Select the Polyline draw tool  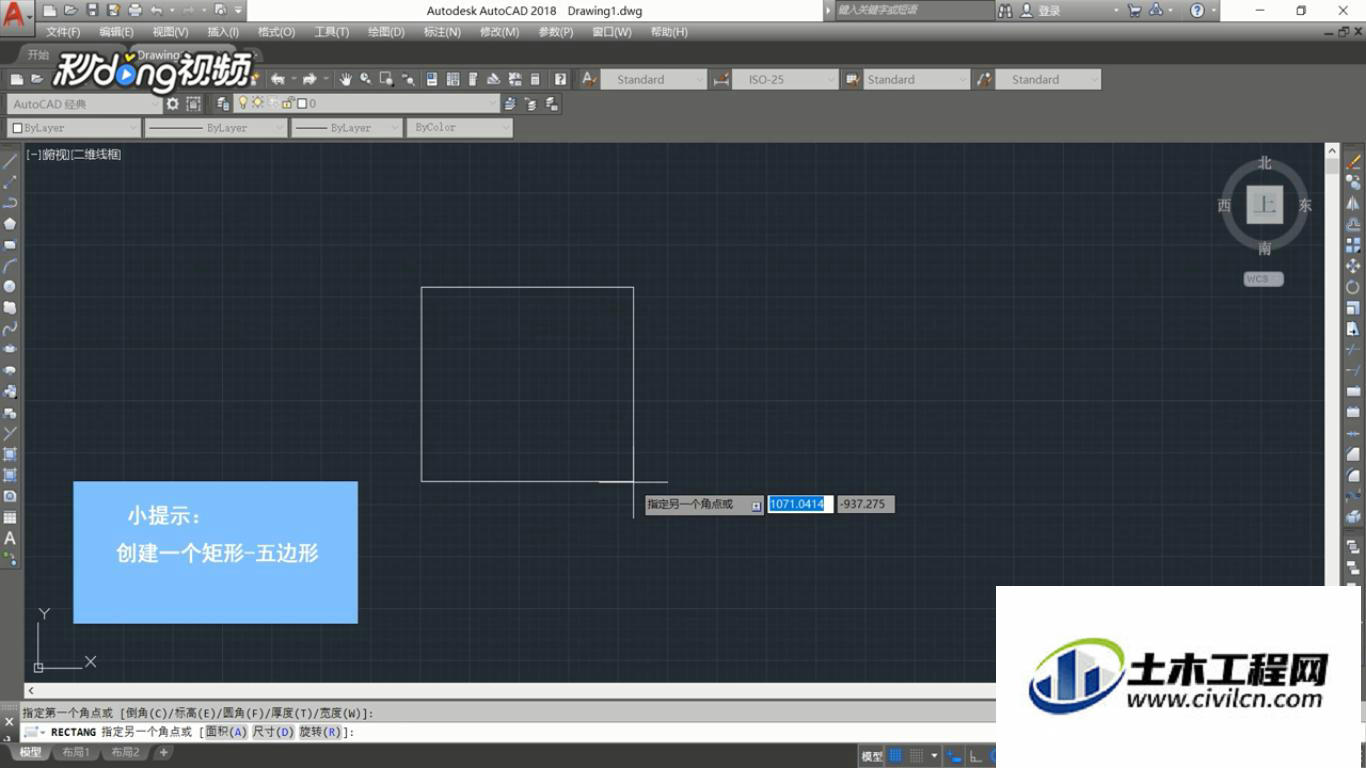10,203
